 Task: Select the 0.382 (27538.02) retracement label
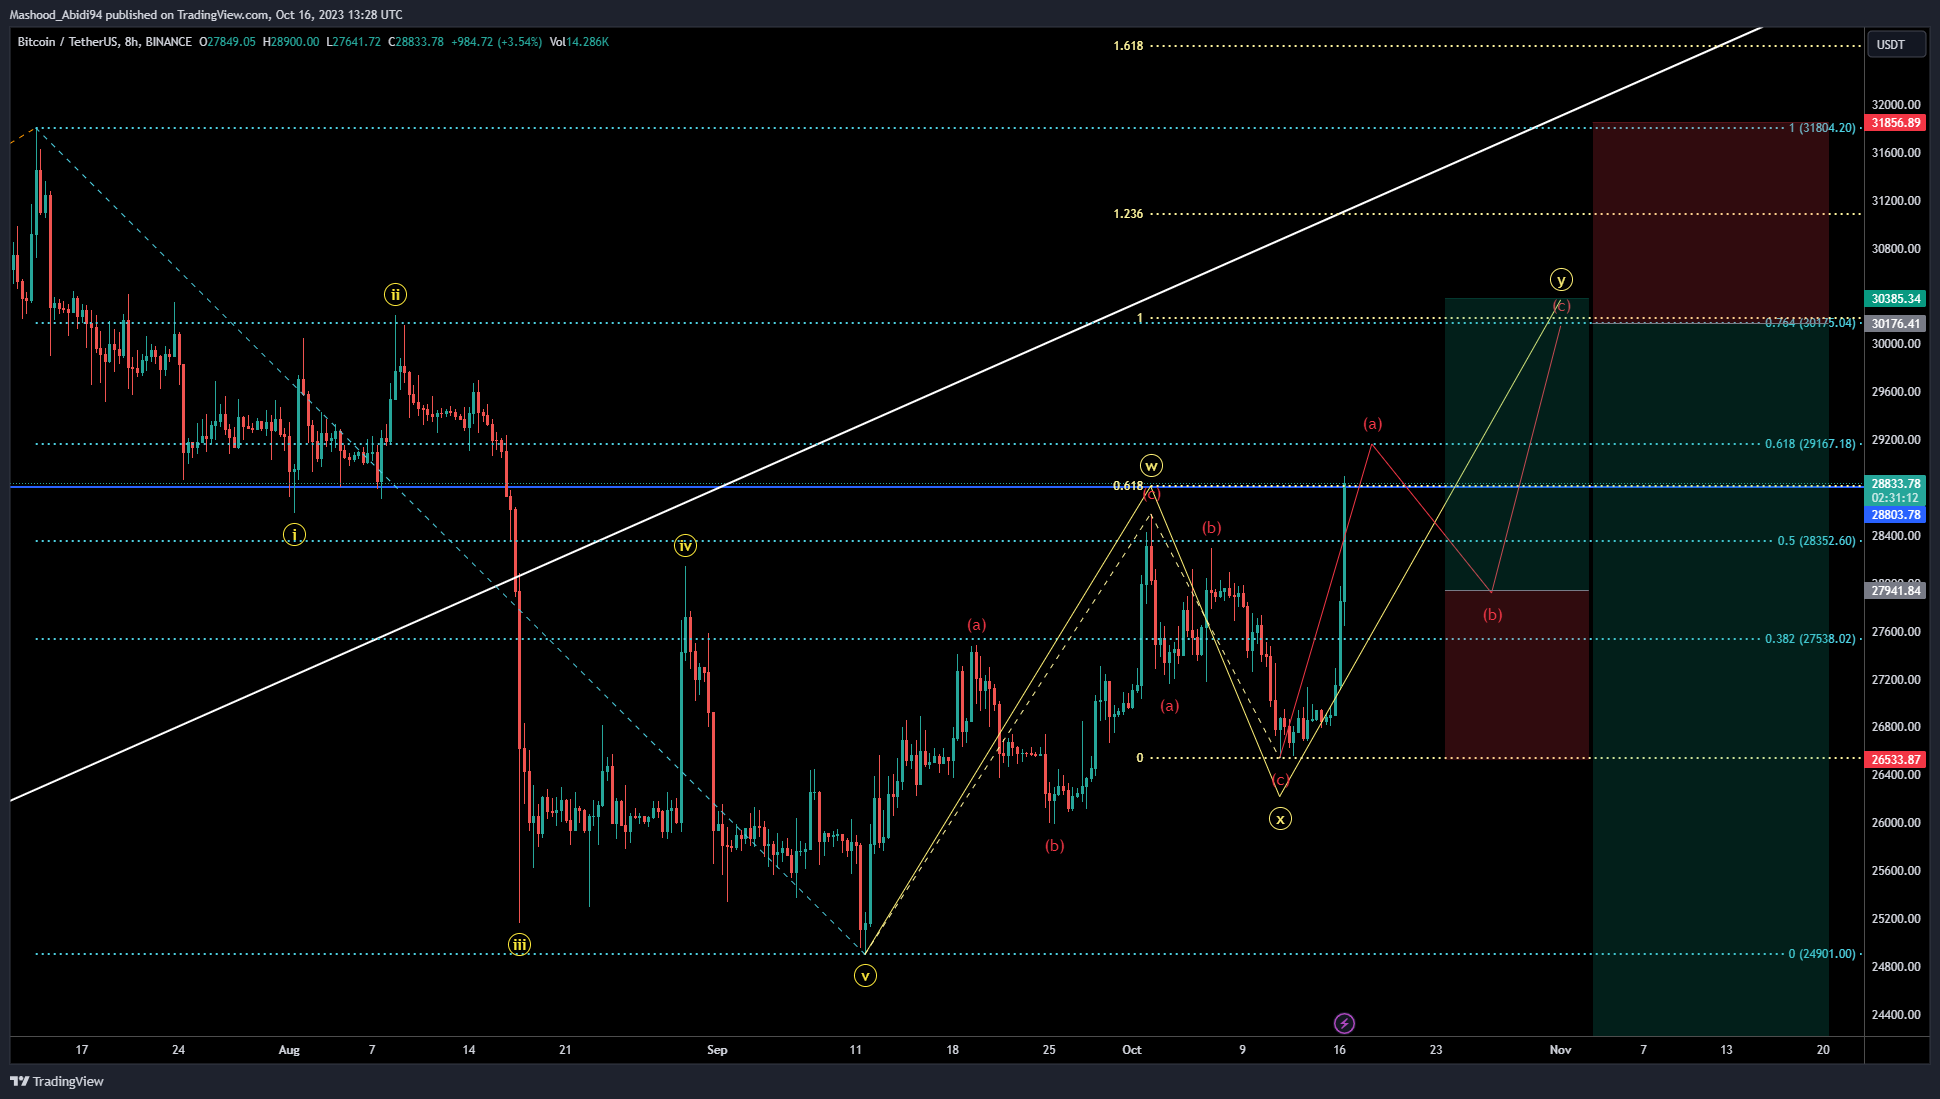[x=1810, y=639]
